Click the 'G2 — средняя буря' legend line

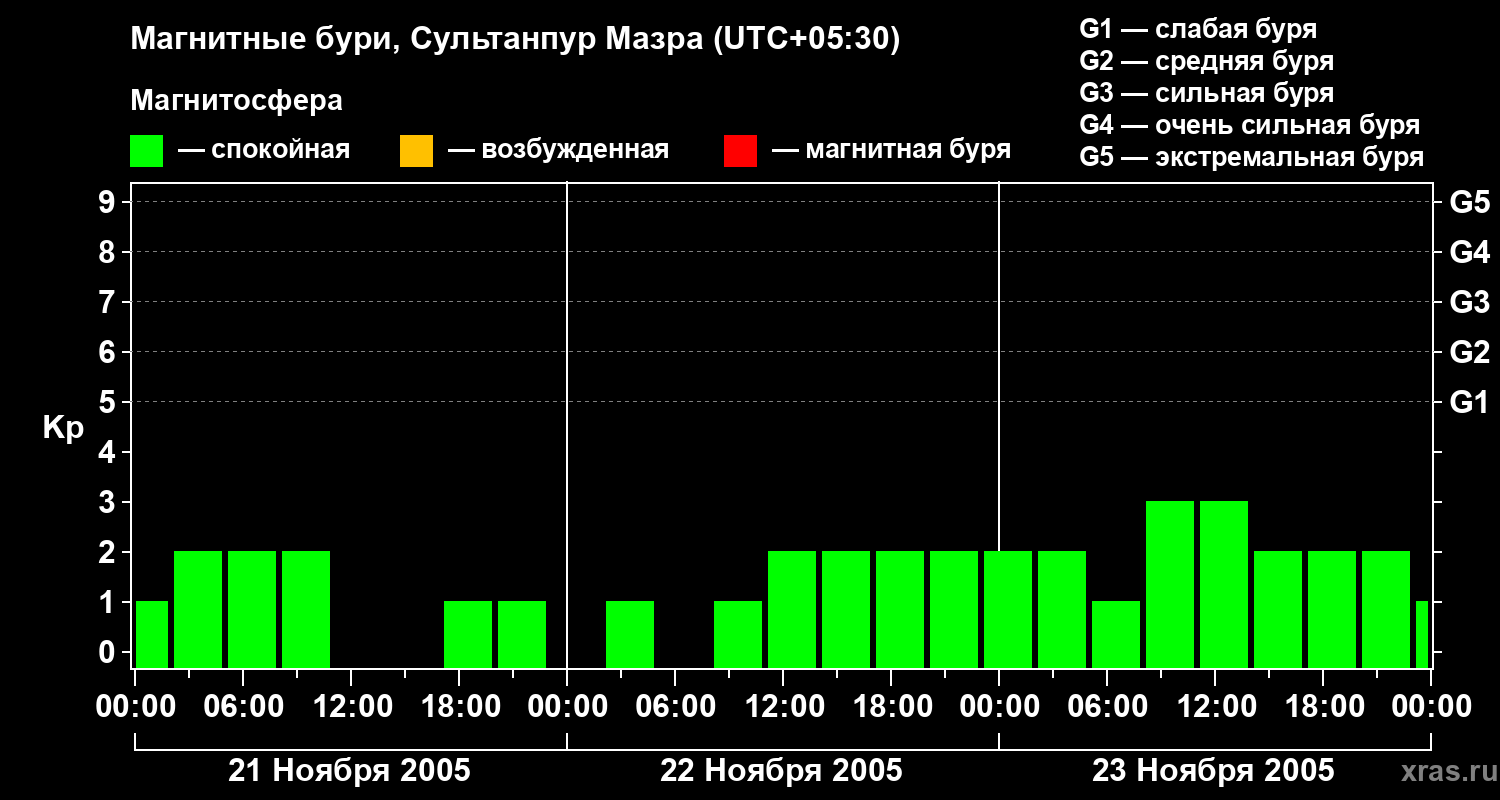[1207, 61]
